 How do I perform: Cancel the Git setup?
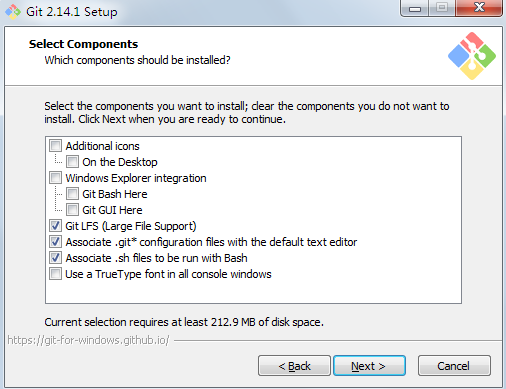pos(454,366)
